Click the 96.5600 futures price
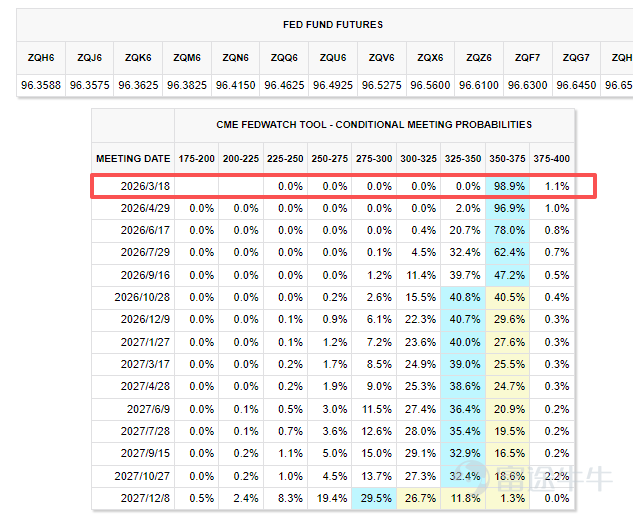633x515 pixels. pos(430,85)
